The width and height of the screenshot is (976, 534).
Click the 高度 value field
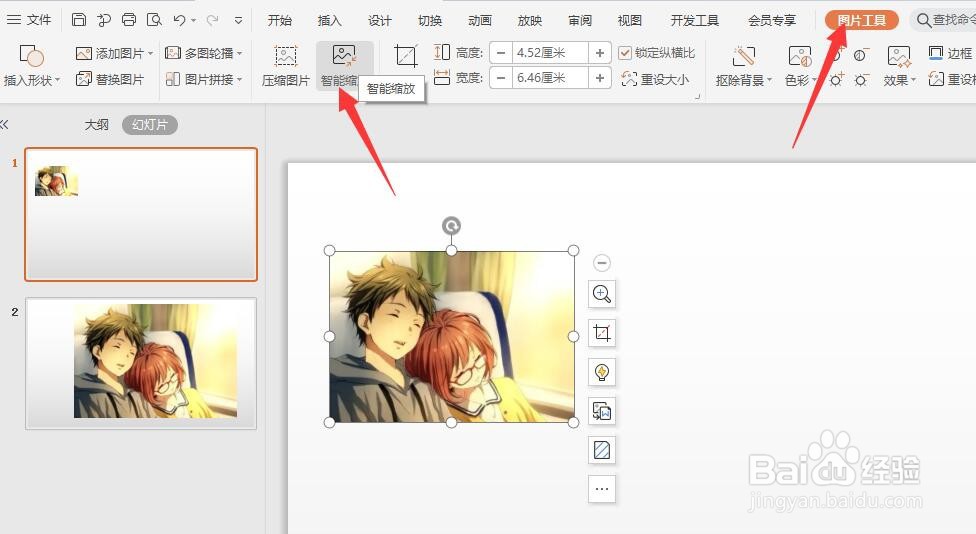[551, 53]
